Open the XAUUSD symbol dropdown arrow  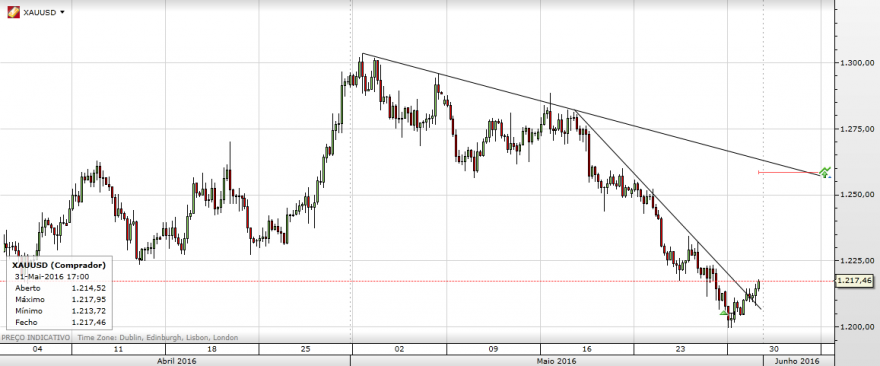point(62,12)
